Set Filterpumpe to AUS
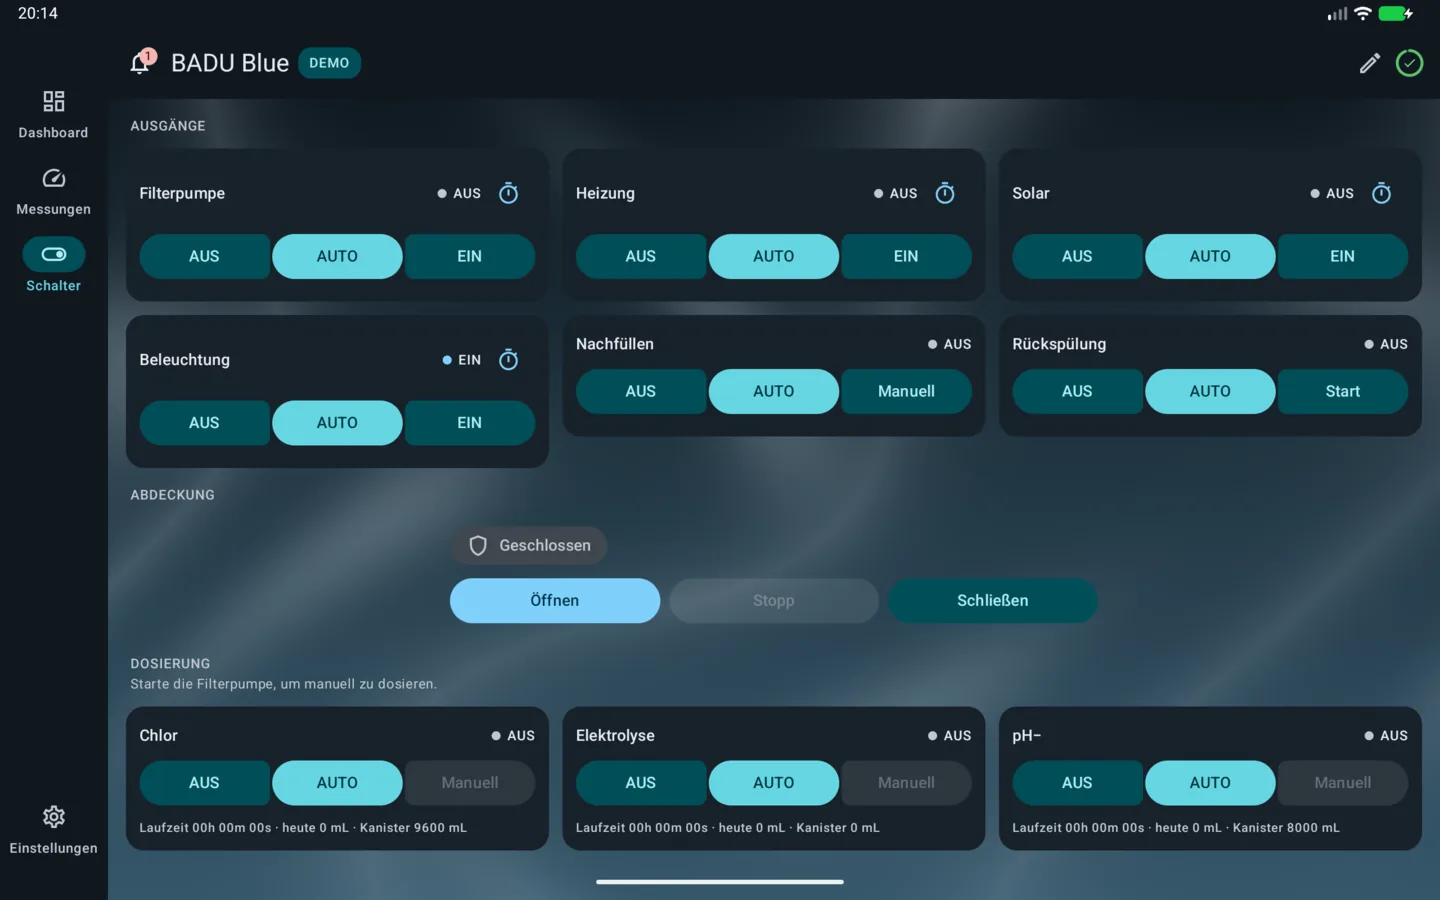Screen dimensions: 1440x900 point(204,256)
